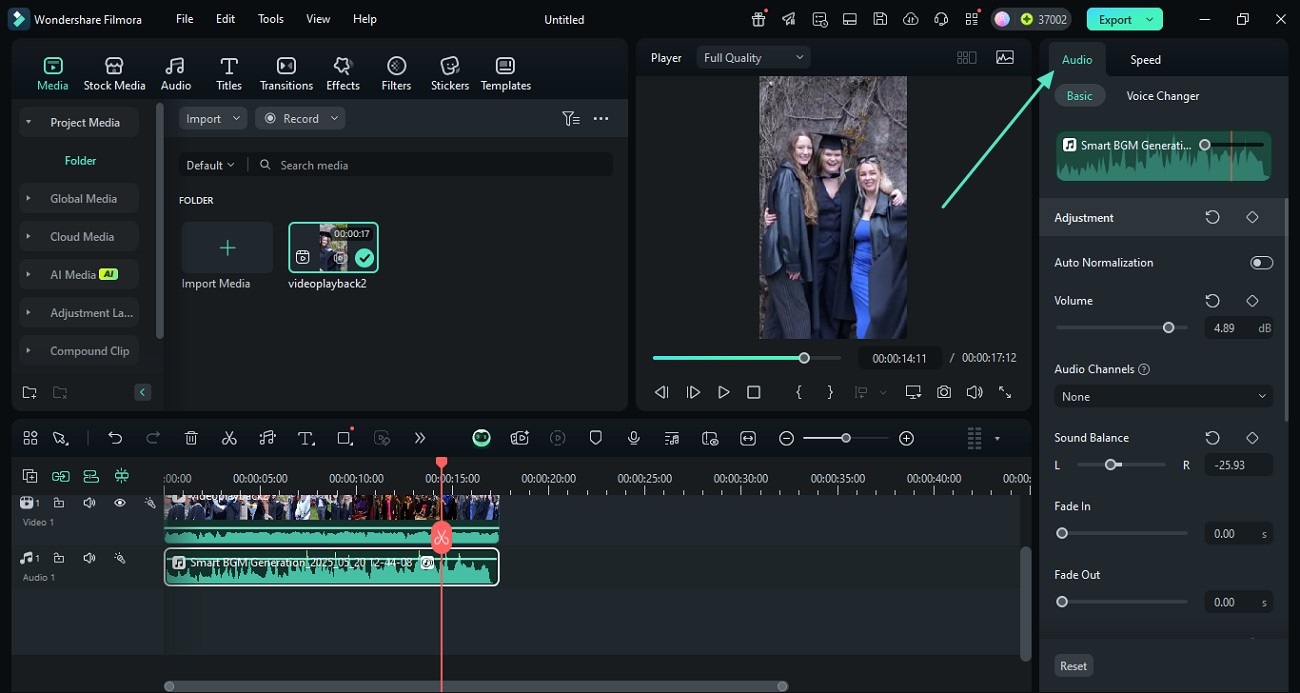Take a snapshot with the camera icon
This screenshot has height=693, width=1300.
point(944,393)
